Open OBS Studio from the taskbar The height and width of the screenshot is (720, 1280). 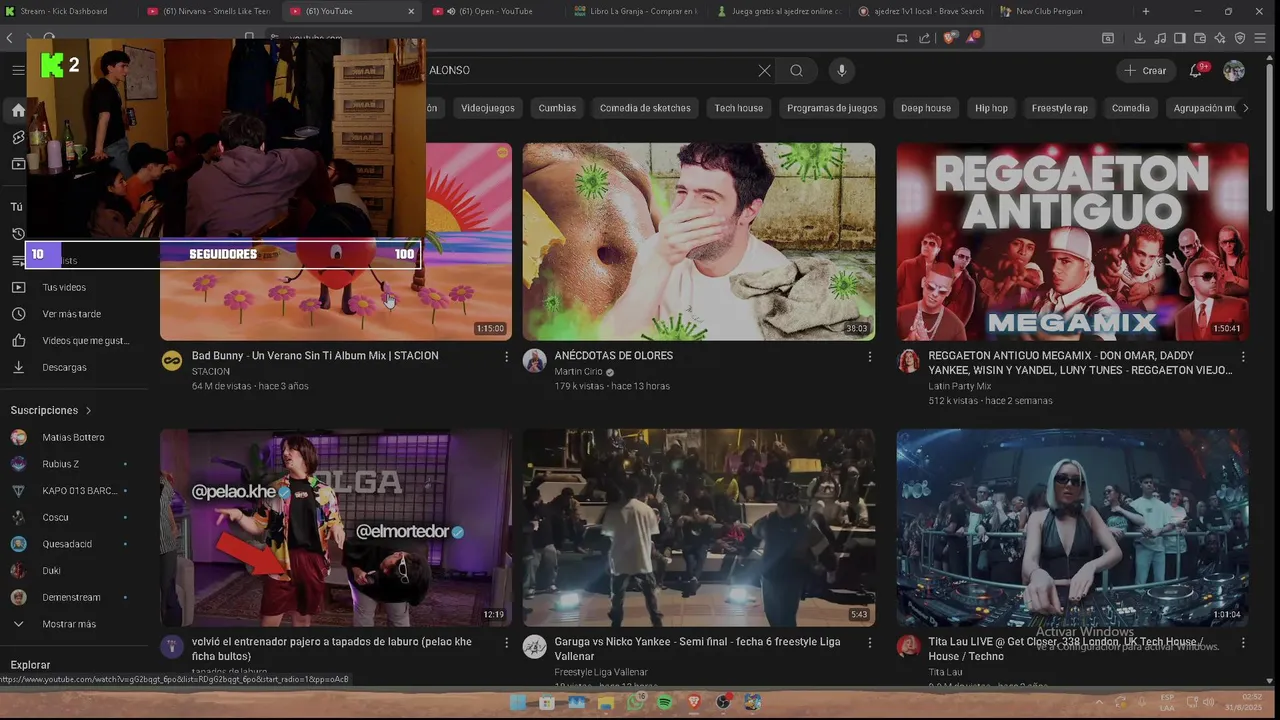pyautogui.click(x=723, y=703)
